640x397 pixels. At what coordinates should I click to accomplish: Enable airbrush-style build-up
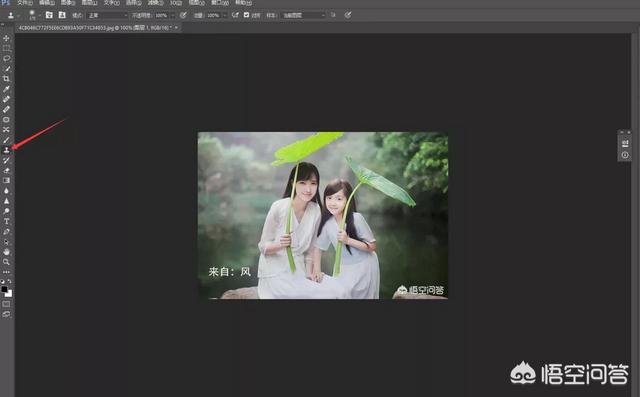(x=235, y=15)
